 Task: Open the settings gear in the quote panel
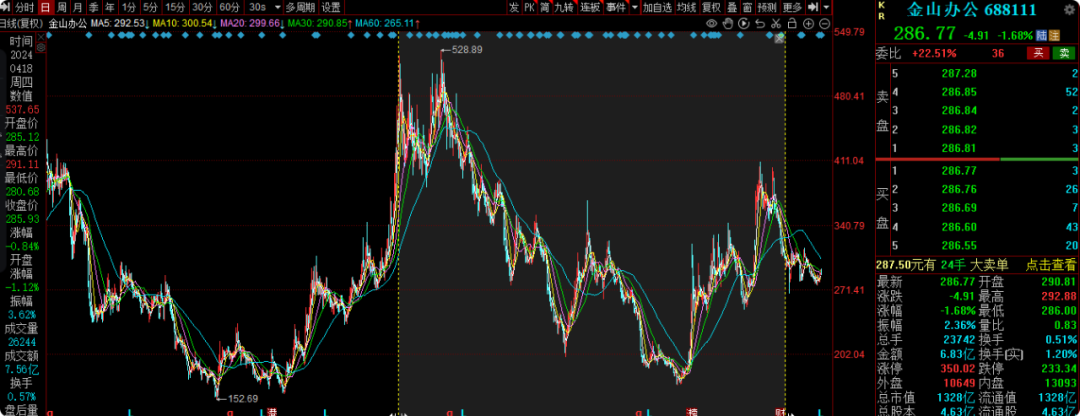click(x=1070, y=12)
